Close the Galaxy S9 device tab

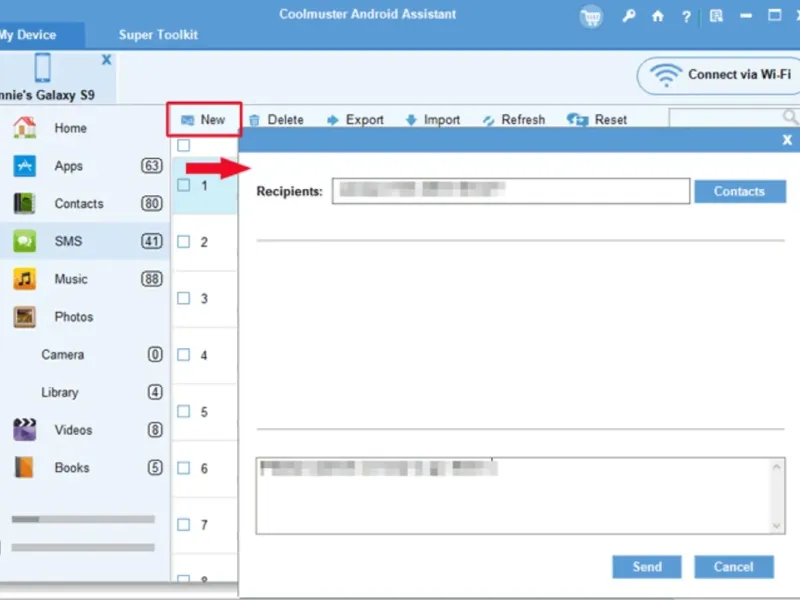106,60
